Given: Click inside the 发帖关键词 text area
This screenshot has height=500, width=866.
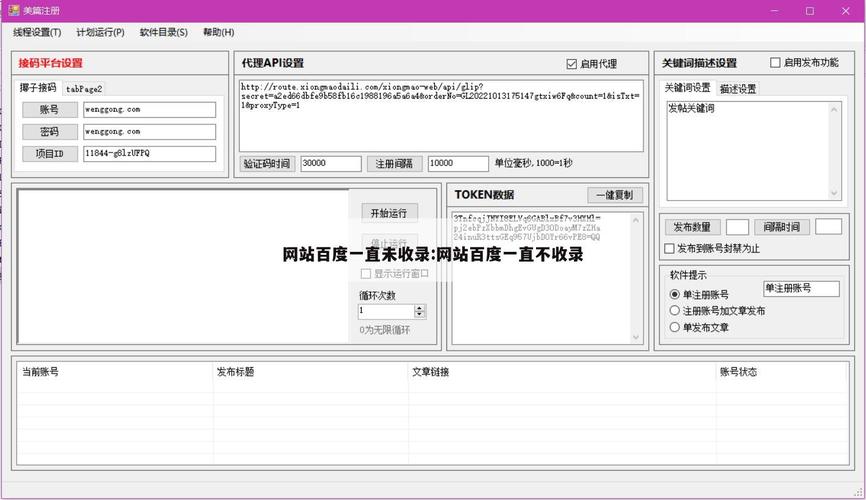Looking at the screenshot, I should coord(748,151).
